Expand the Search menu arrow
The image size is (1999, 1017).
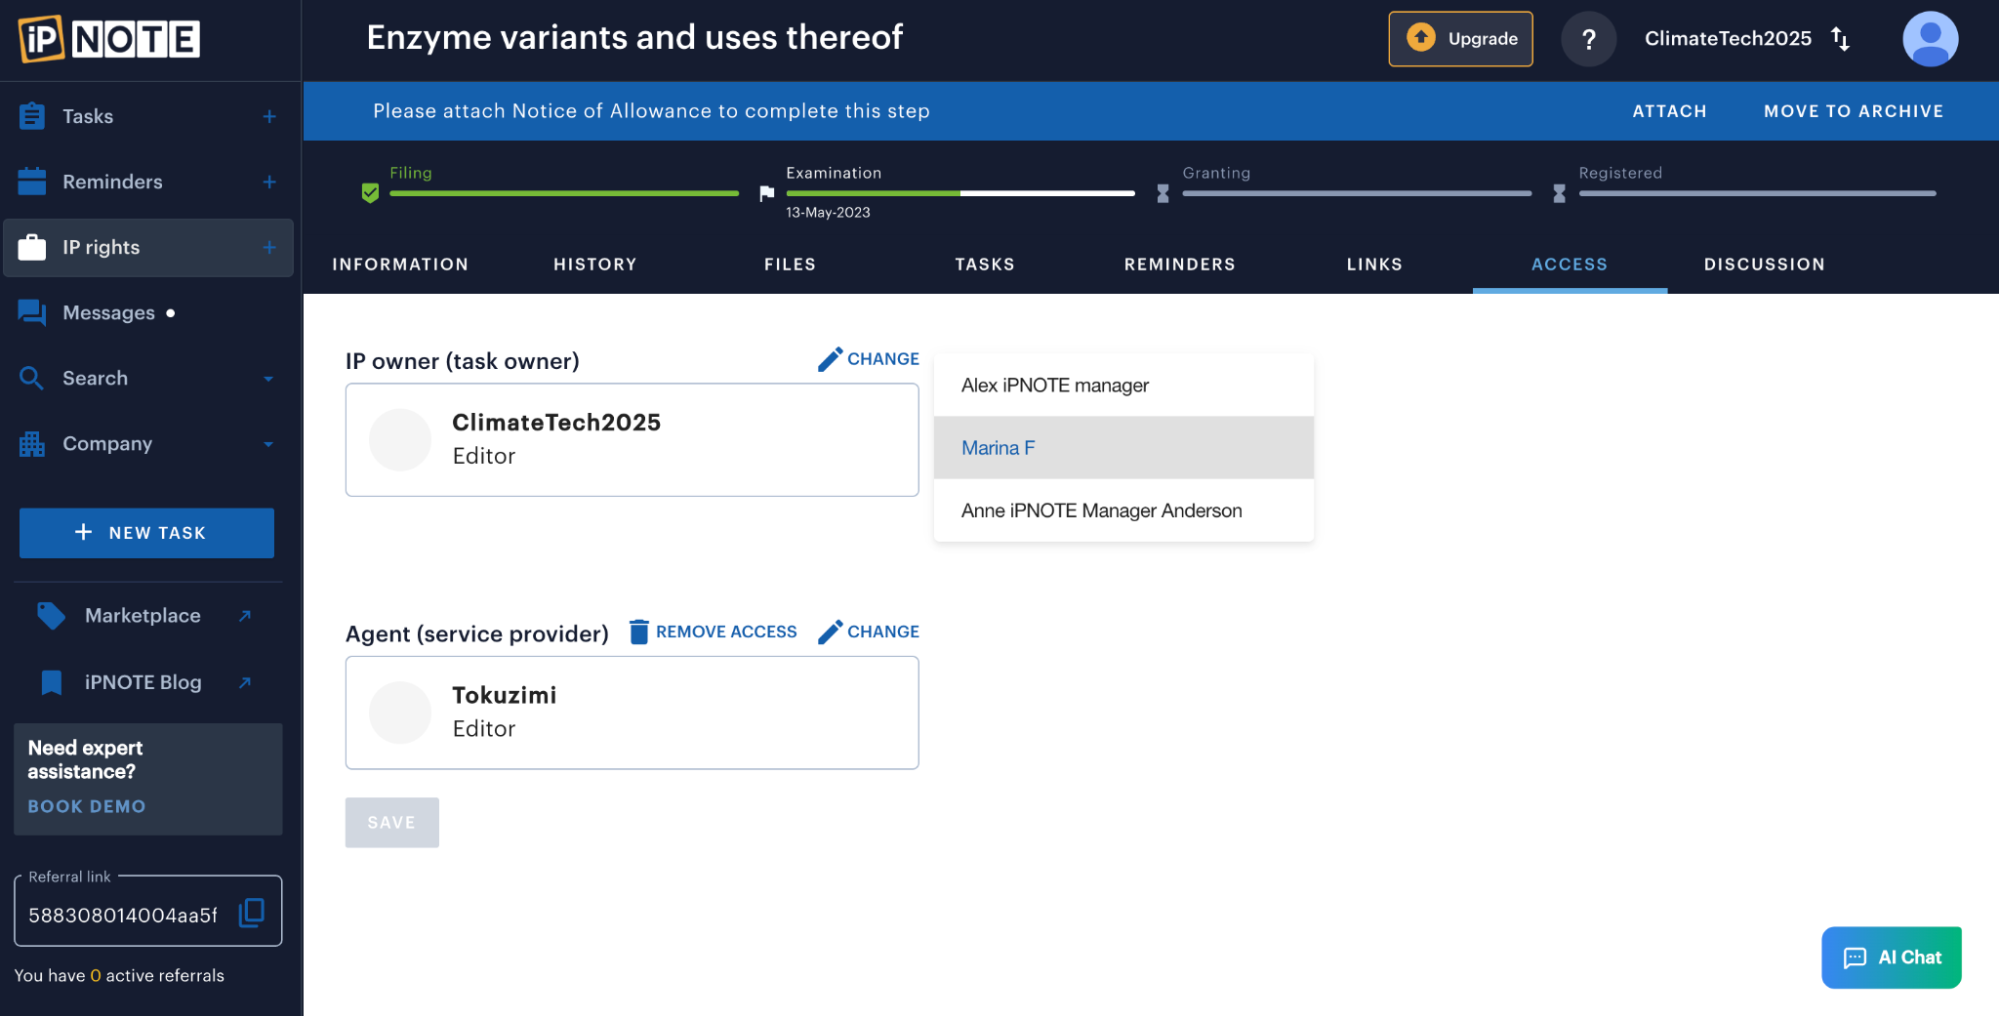[268, 379]
